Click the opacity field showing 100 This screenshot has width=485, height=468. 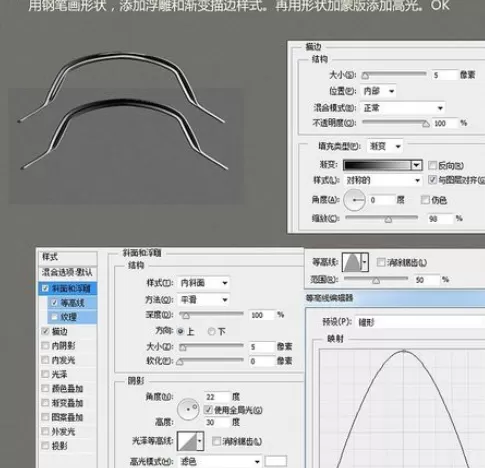(x=444, y=123)
